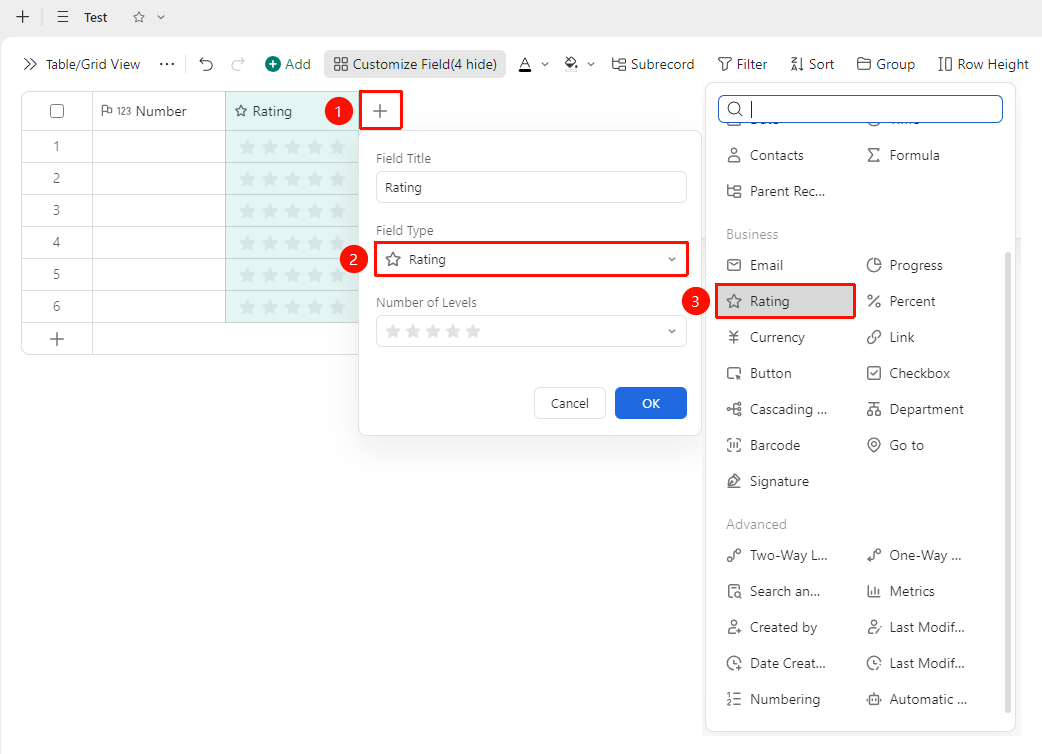
Task: Click the OK button
Action: coord(651,403)
